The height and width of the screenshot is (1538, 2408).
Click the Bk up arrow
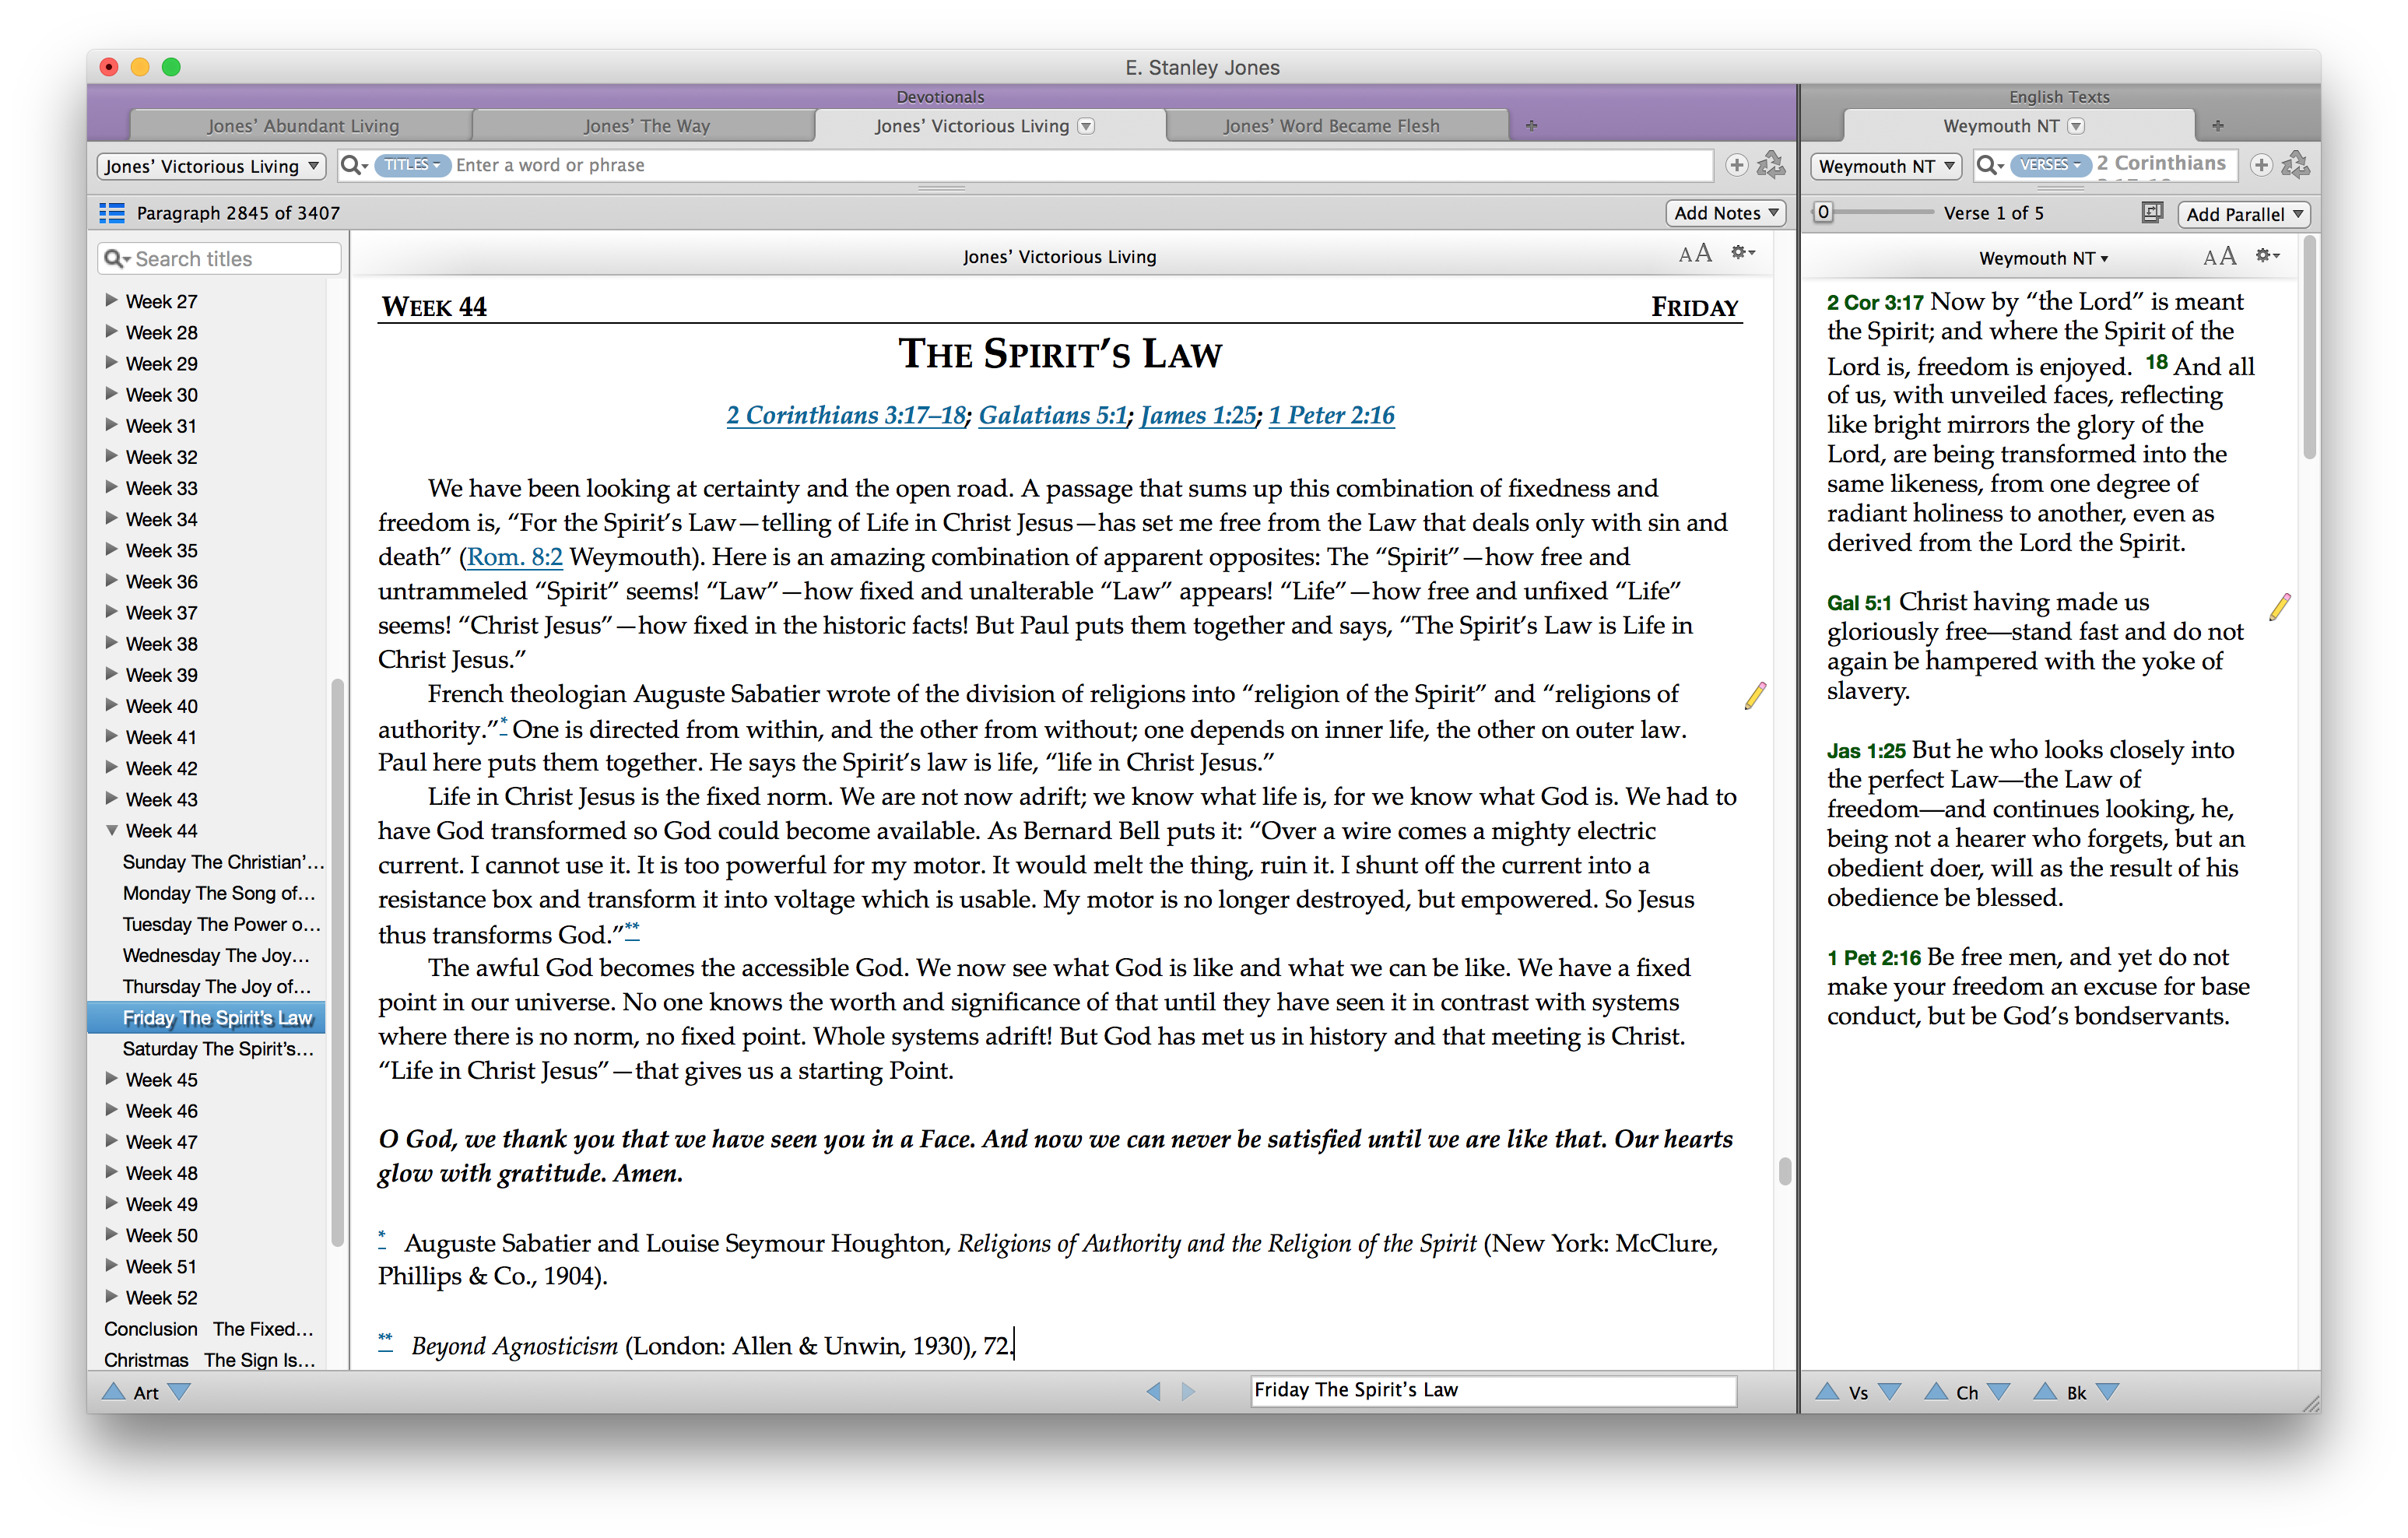pos(2045,1391)
